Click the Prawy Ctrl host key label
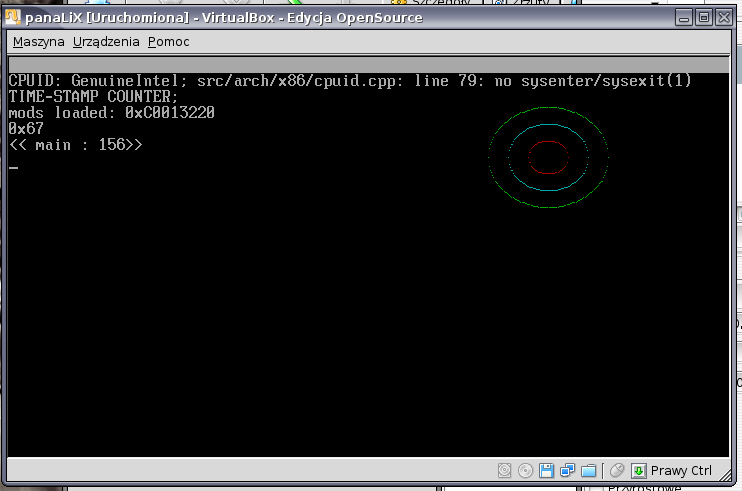Viewport: 742px width, 491px height. point(681,470)
